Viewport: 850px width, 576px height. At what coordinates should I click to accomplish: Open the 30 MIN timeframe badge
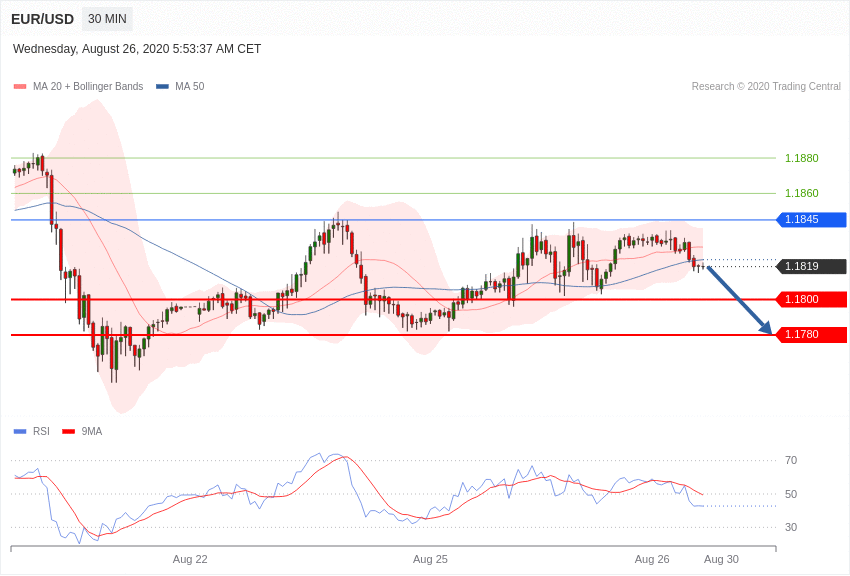pos(107,19)
